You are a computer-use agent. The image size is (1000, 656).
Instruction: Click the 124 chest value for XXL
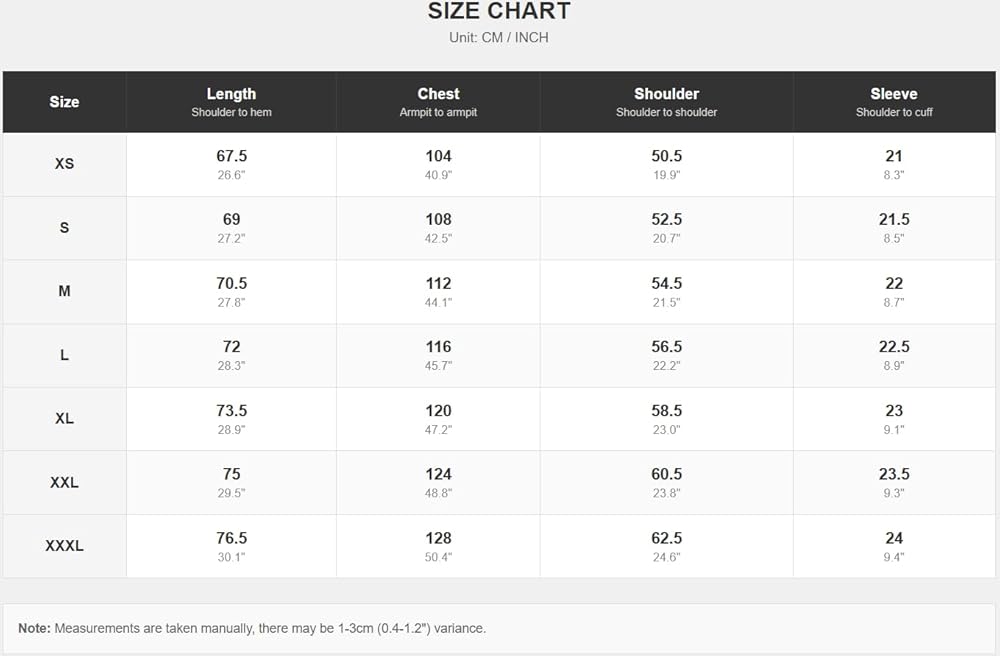(438, 475)
